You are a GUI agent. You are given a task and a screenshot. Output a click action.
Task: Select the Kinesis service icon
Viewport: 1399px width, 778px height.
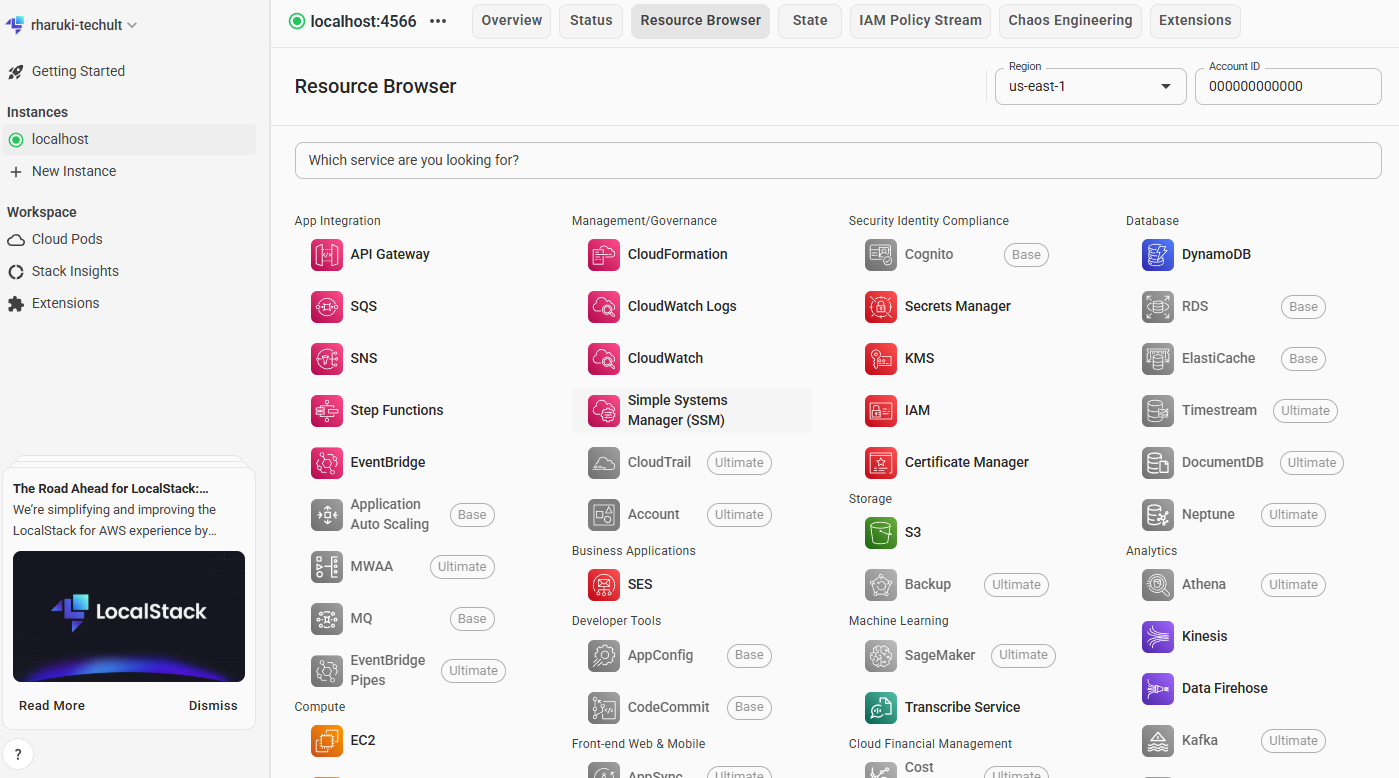coord(1158,637)
